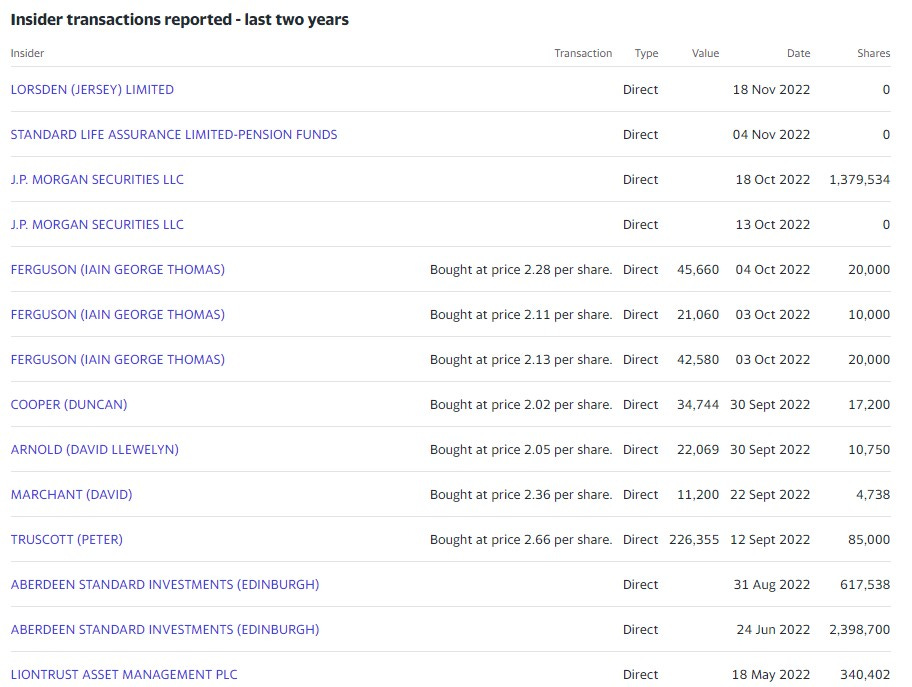Screen dimensions: 912x687
Task: Select 'Direct' type in the COOPER (DUNCAN) row
Action: pyautogui.click(x=640, y=404)
